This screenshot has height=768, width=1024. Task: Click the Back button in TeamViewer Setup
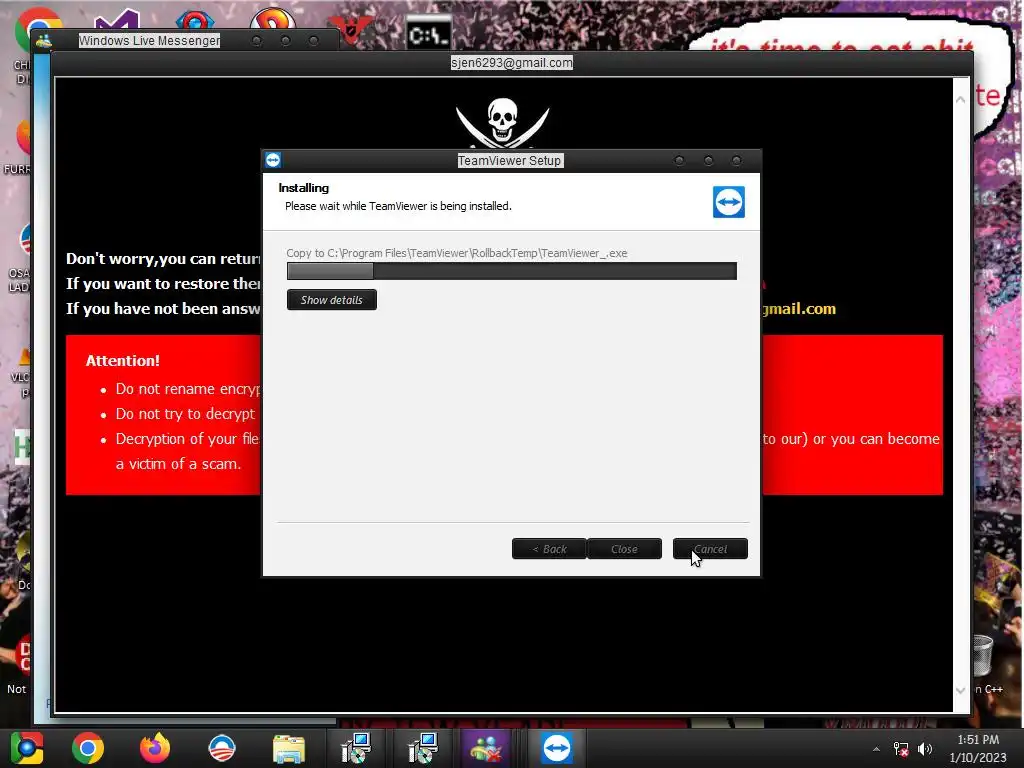[549, 549]
